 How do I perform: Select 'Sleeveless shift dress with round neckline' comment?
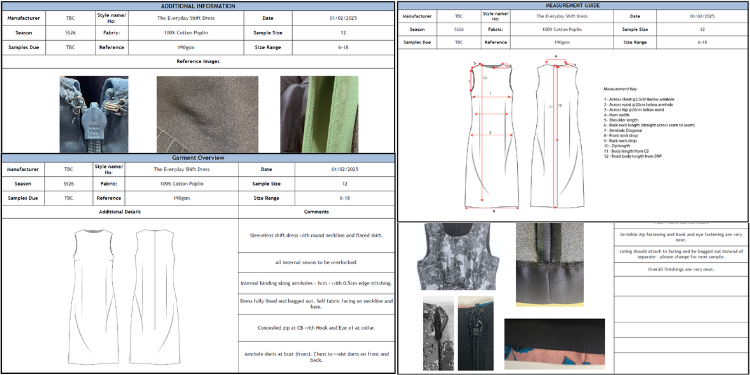(316, 235)
